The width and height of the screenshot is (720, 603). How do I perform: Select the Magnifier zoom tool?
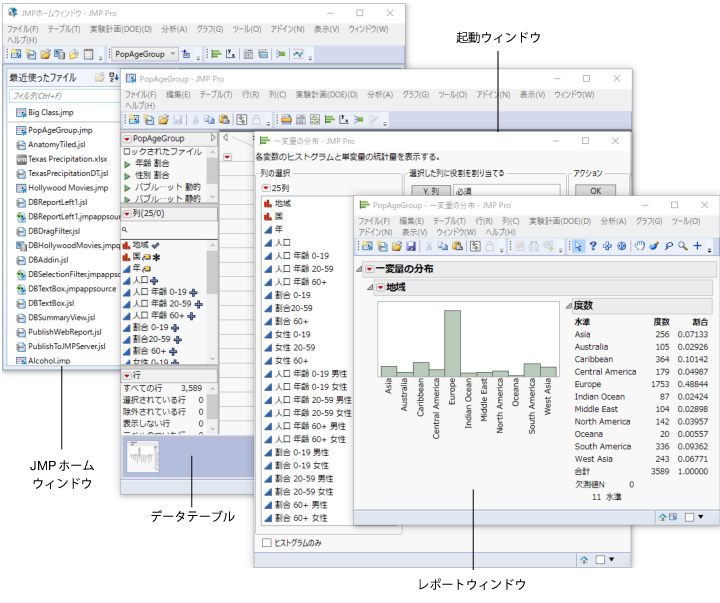coord(683,246)
